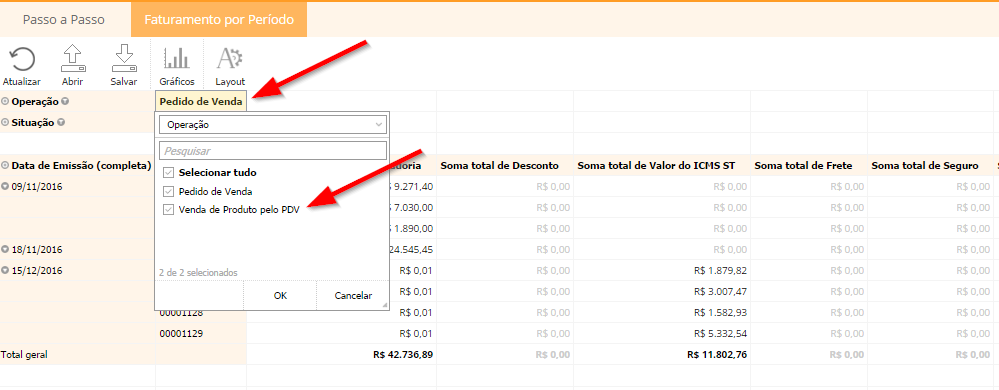
Task: Click the 2 de 2 selecionados status text
Action: pos(198,272)
